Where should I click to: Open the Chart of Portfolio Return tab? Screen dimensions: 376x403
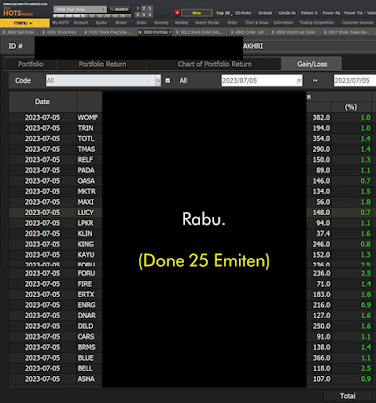tap(215, 64)
